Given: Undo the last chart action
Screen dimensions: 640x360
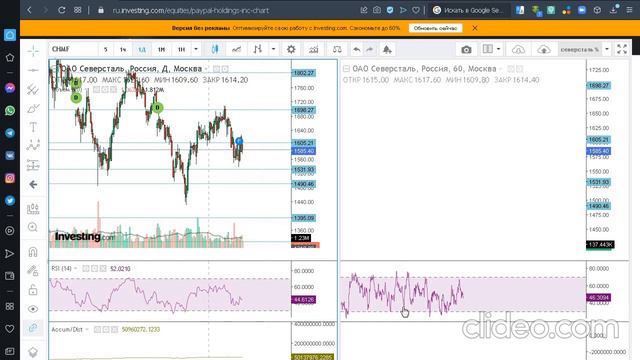Looking at the screenshot, I should point(357,49).
